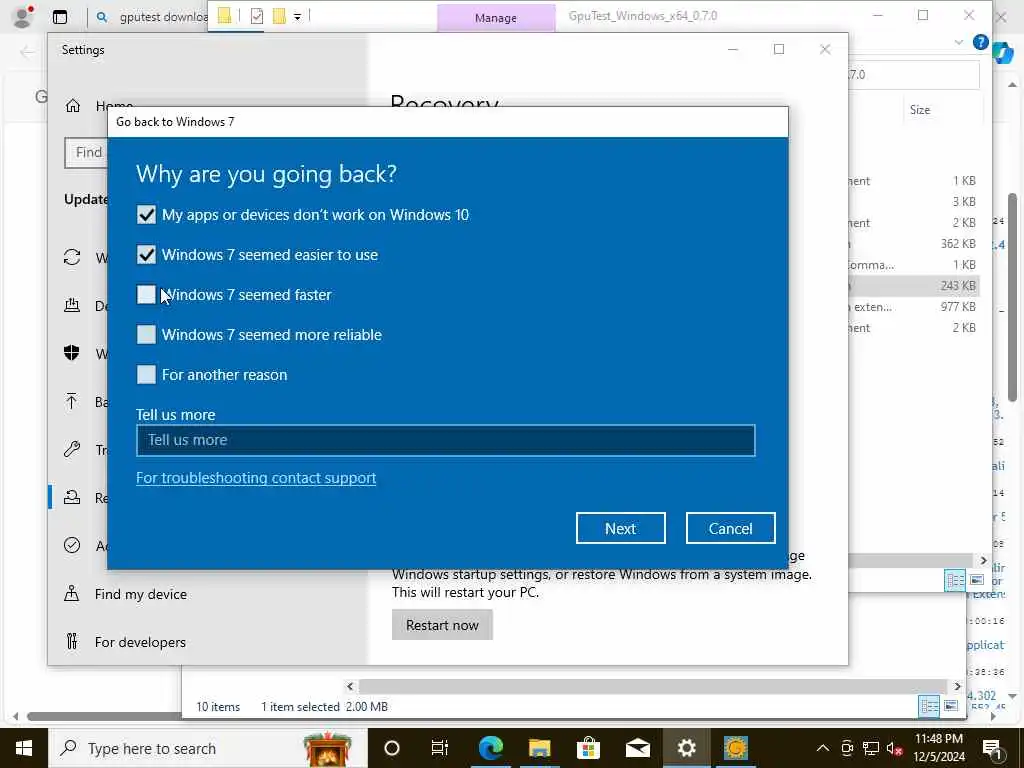Image resolution: width=1024 pixels, height=768 pixels.
Task: Click the muted volume tray icon
Action: click(895, 748)
